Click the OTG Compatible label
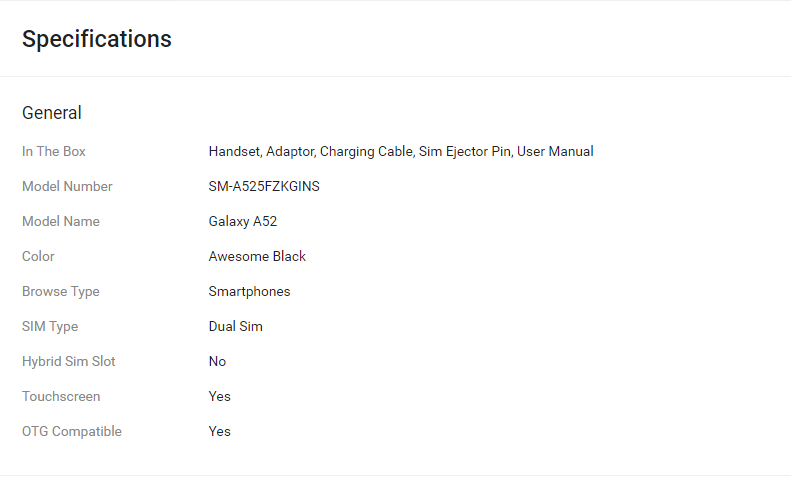This screenshot has width=791, height=479. 72,431
